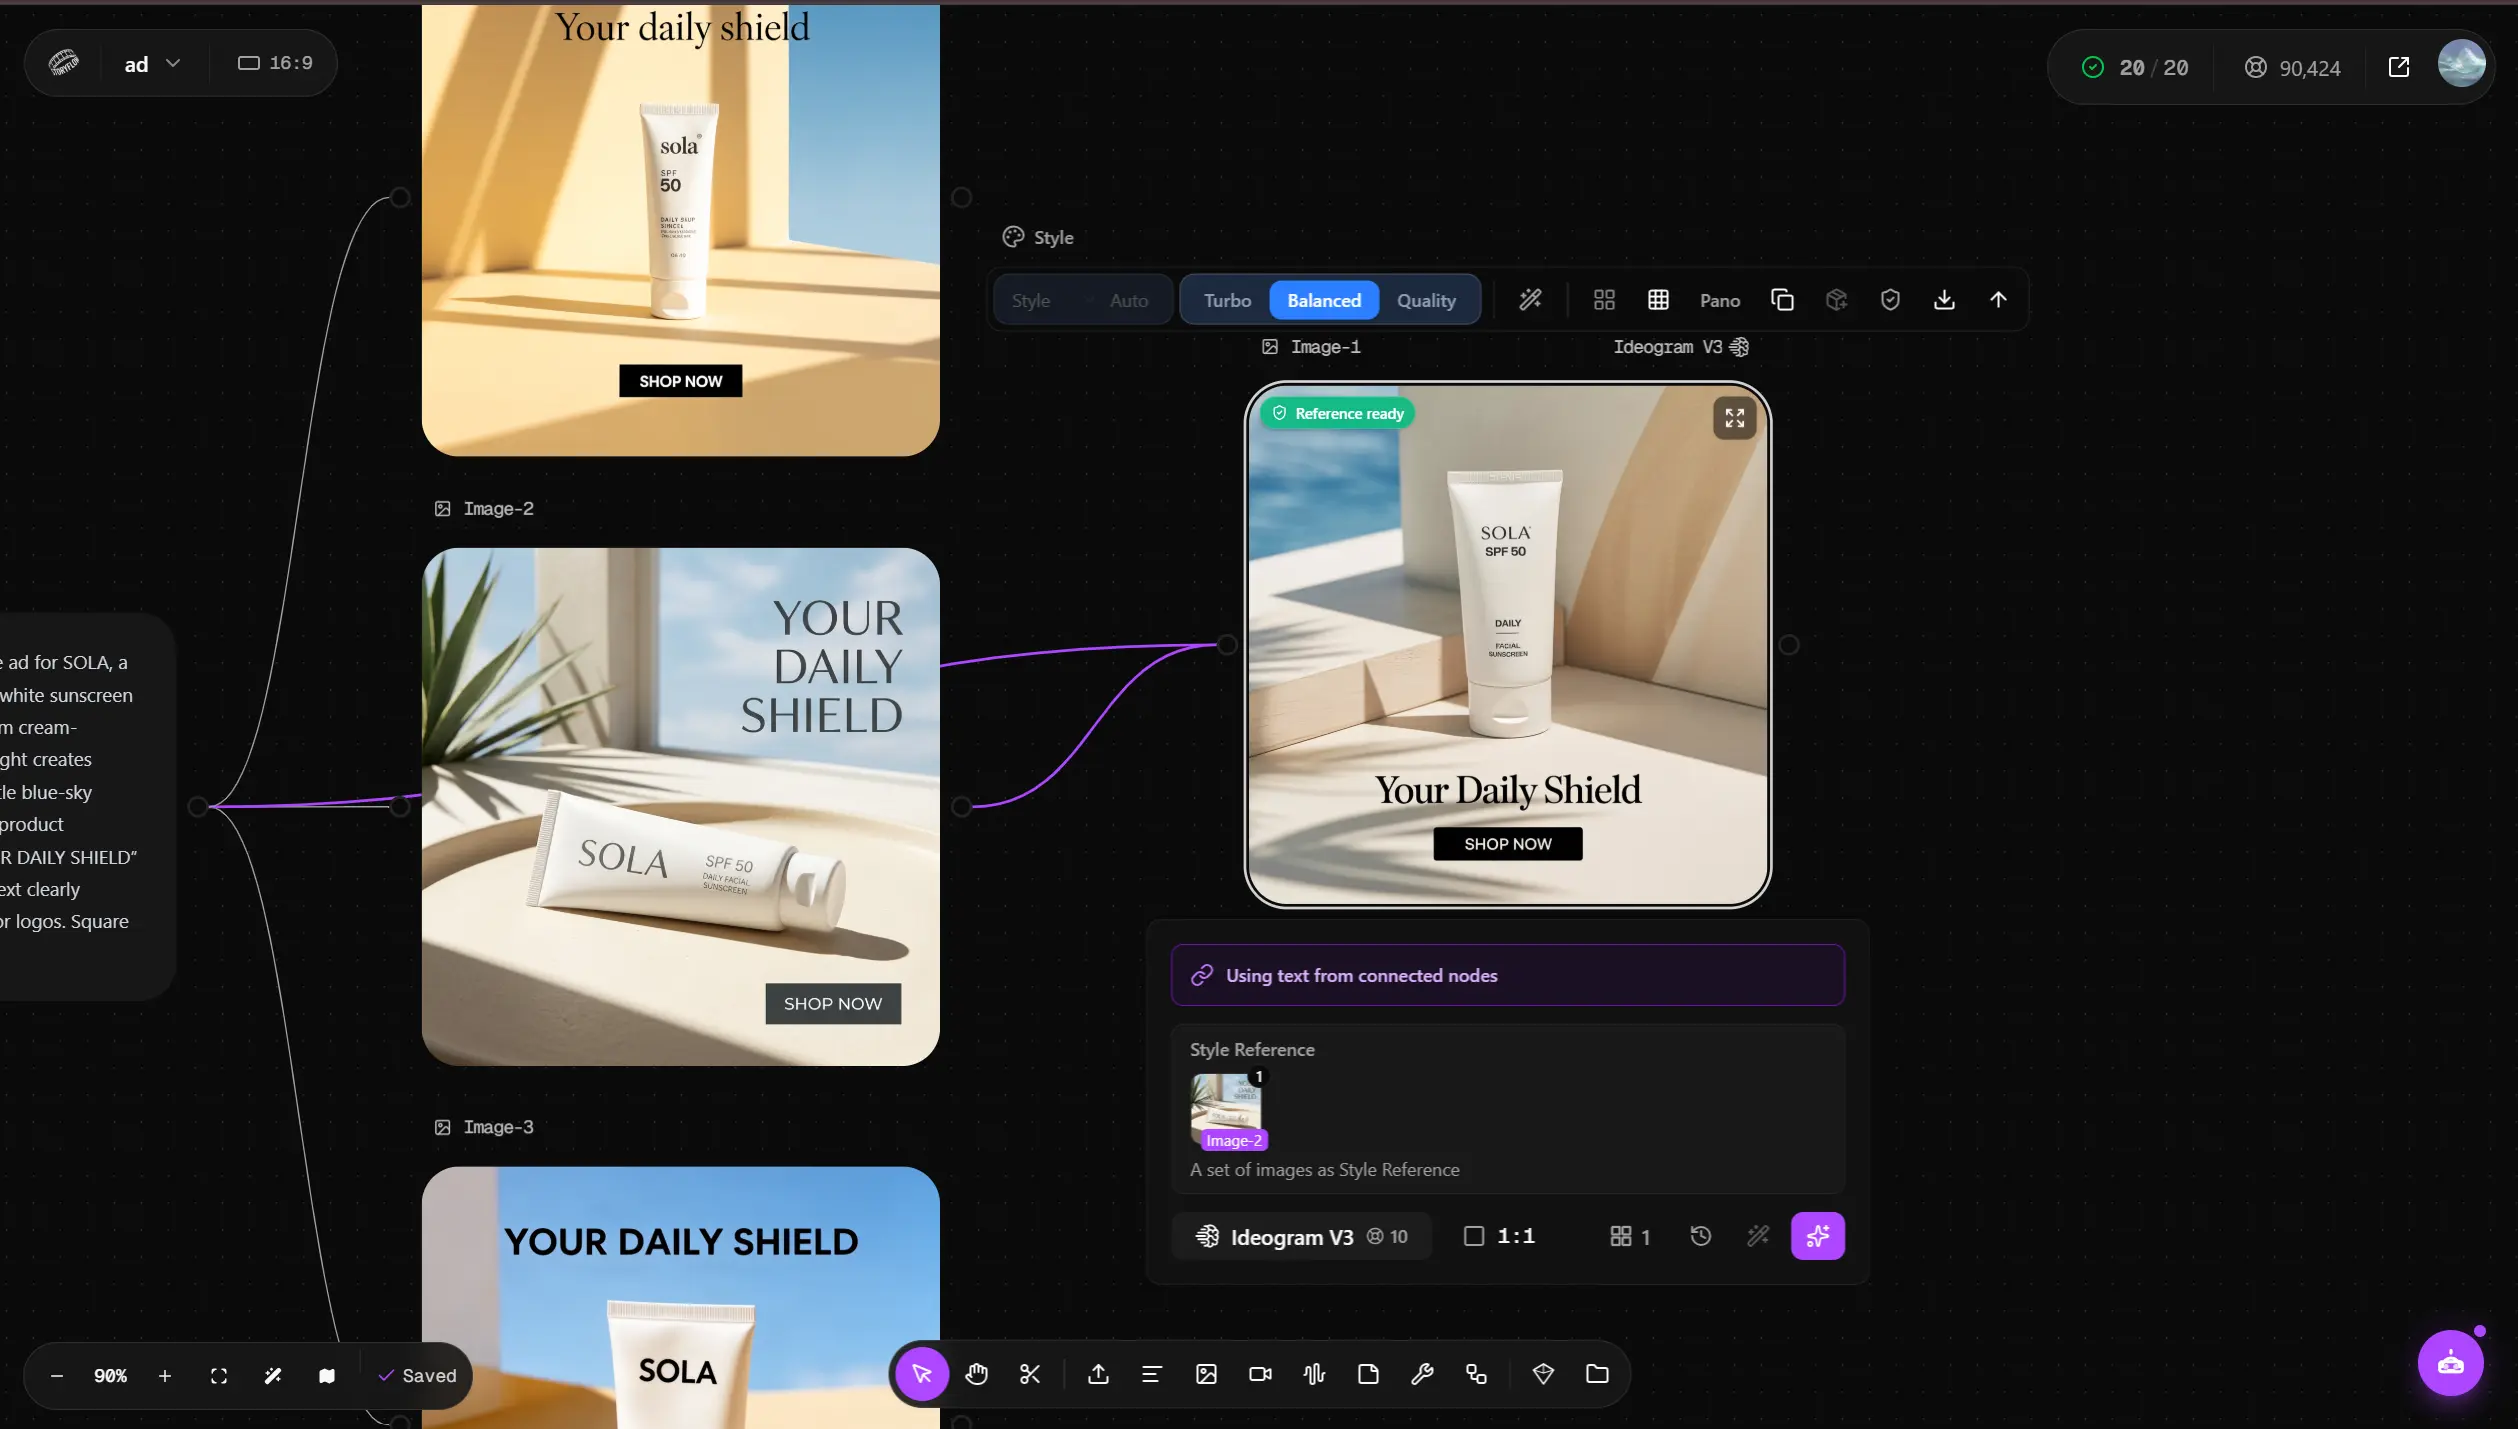Click the Image-2 style reference thumbnail

click(1226, 1110)
